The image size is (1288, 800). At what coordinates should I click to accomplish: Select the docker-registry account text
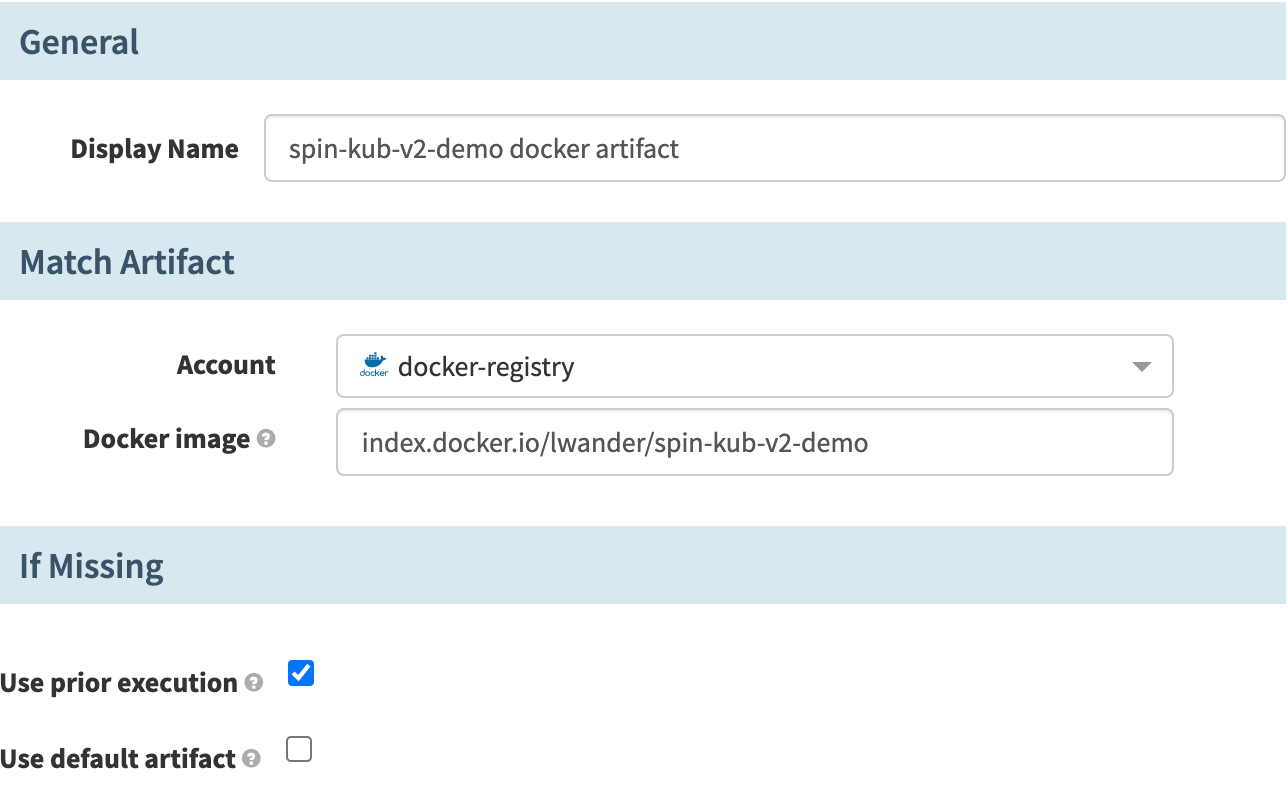[x=486, y=367]
